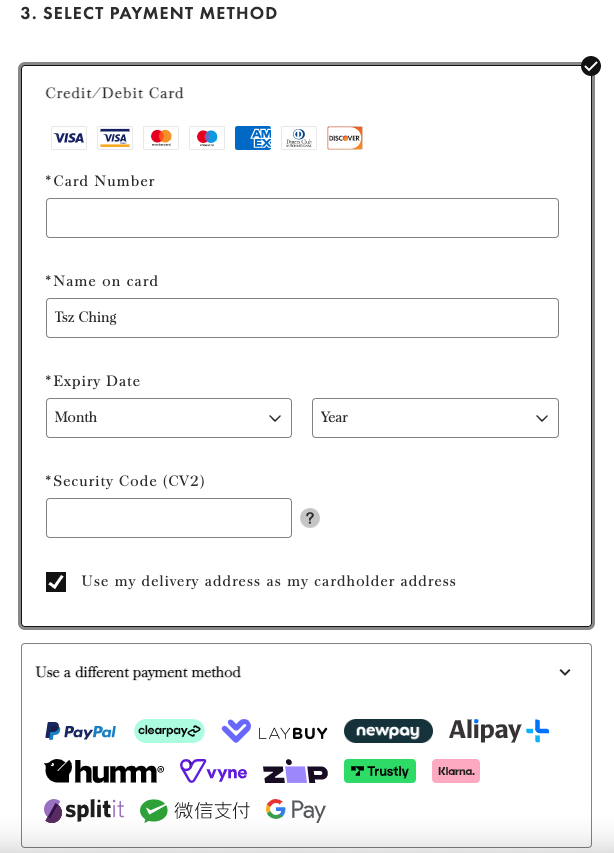Click the Zip payment logo
Screen dimensions: 614x853
pos(295,772)
